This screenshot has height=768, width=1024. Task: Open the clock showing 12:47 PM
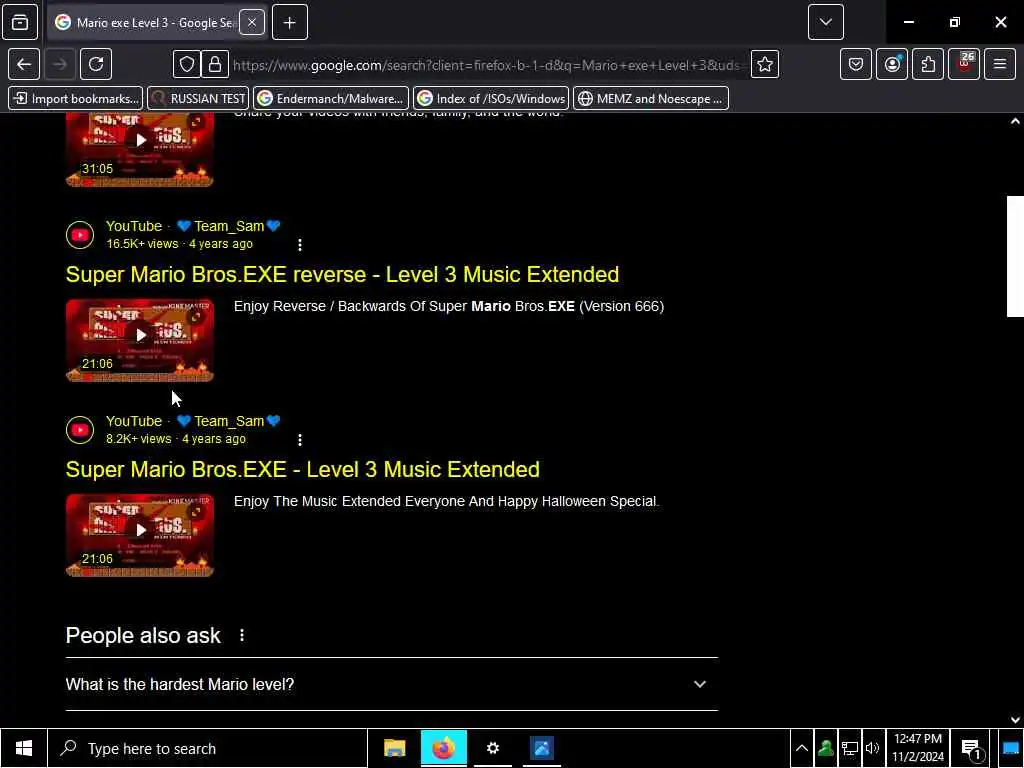click(918, 748)
